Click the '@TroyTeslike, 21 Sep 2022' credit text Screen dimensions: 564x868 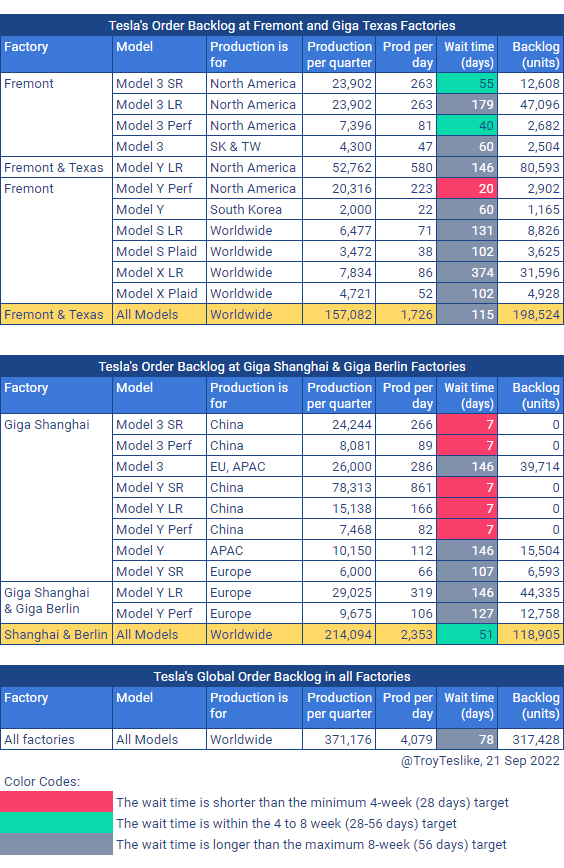480,761
